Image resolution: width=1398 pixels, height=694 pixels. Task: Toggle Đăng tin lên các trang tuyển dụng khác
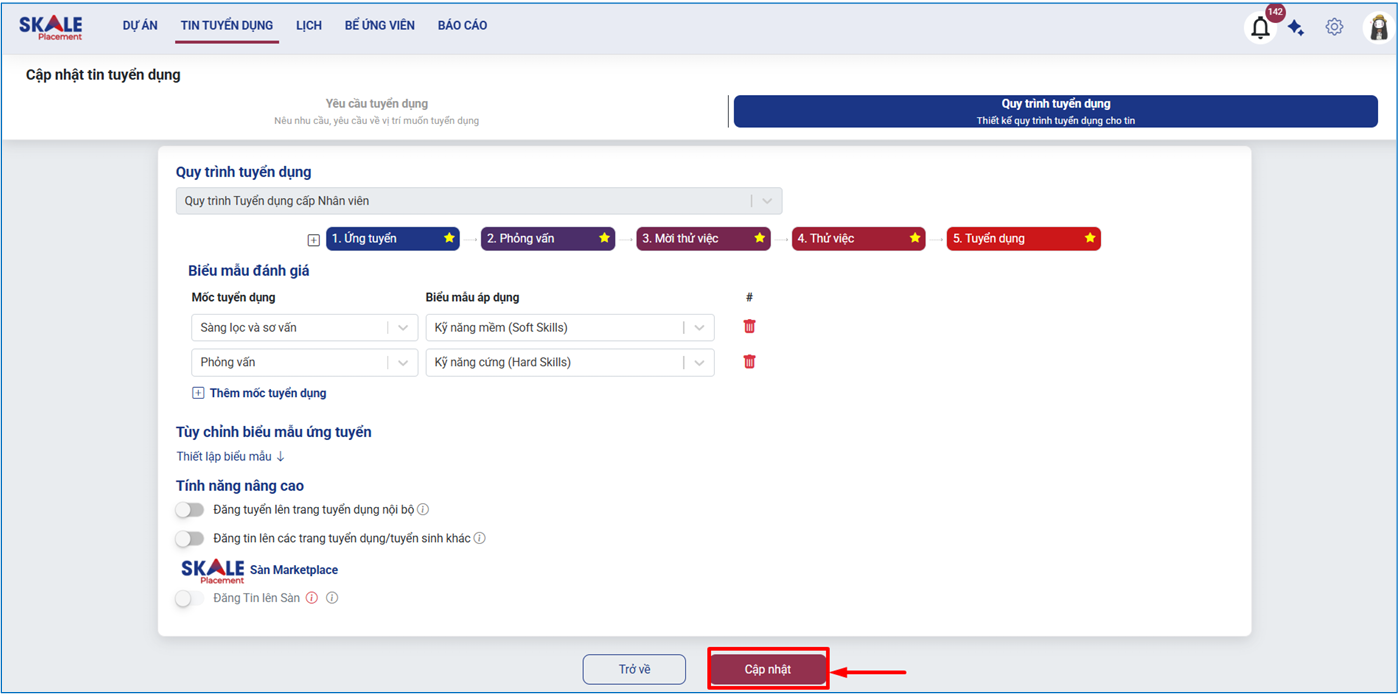(x=189, y=539)
